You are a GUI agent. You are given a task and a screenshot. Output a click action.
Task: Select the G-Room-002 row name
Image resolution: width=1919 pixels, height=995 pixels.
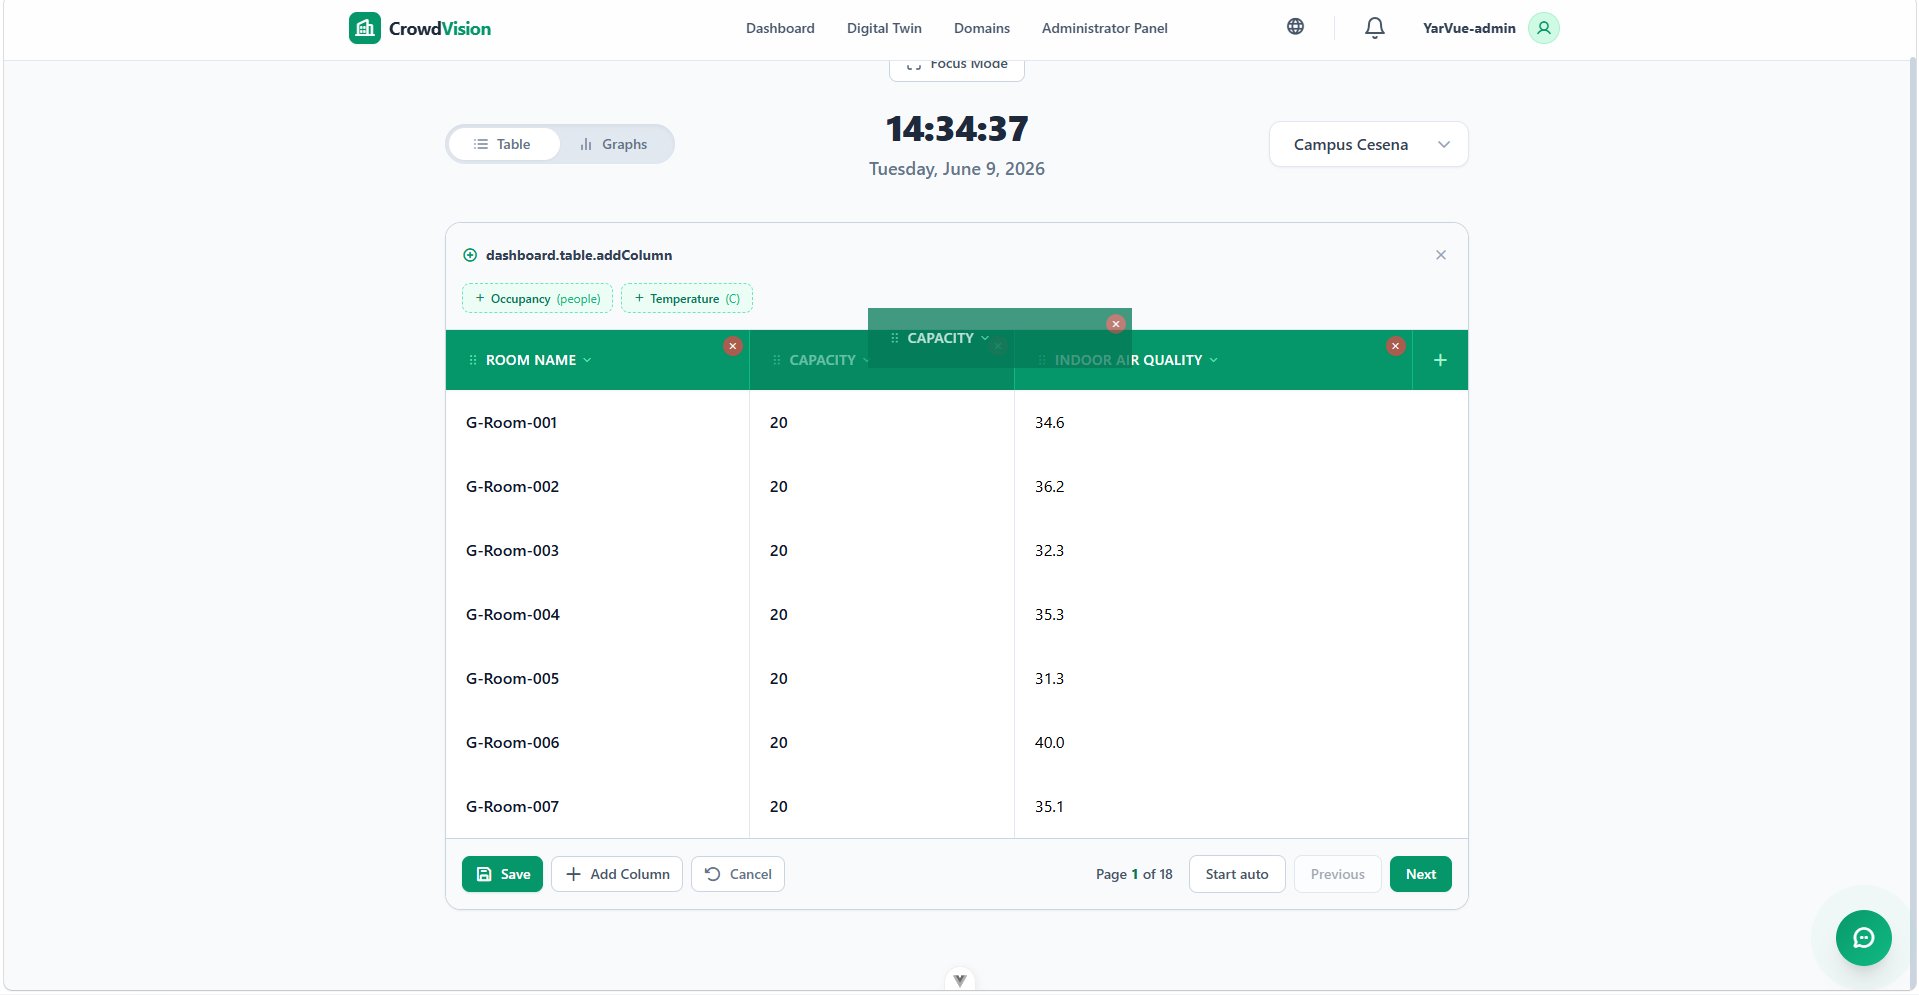pyautogui.click(x=512, y=486)
